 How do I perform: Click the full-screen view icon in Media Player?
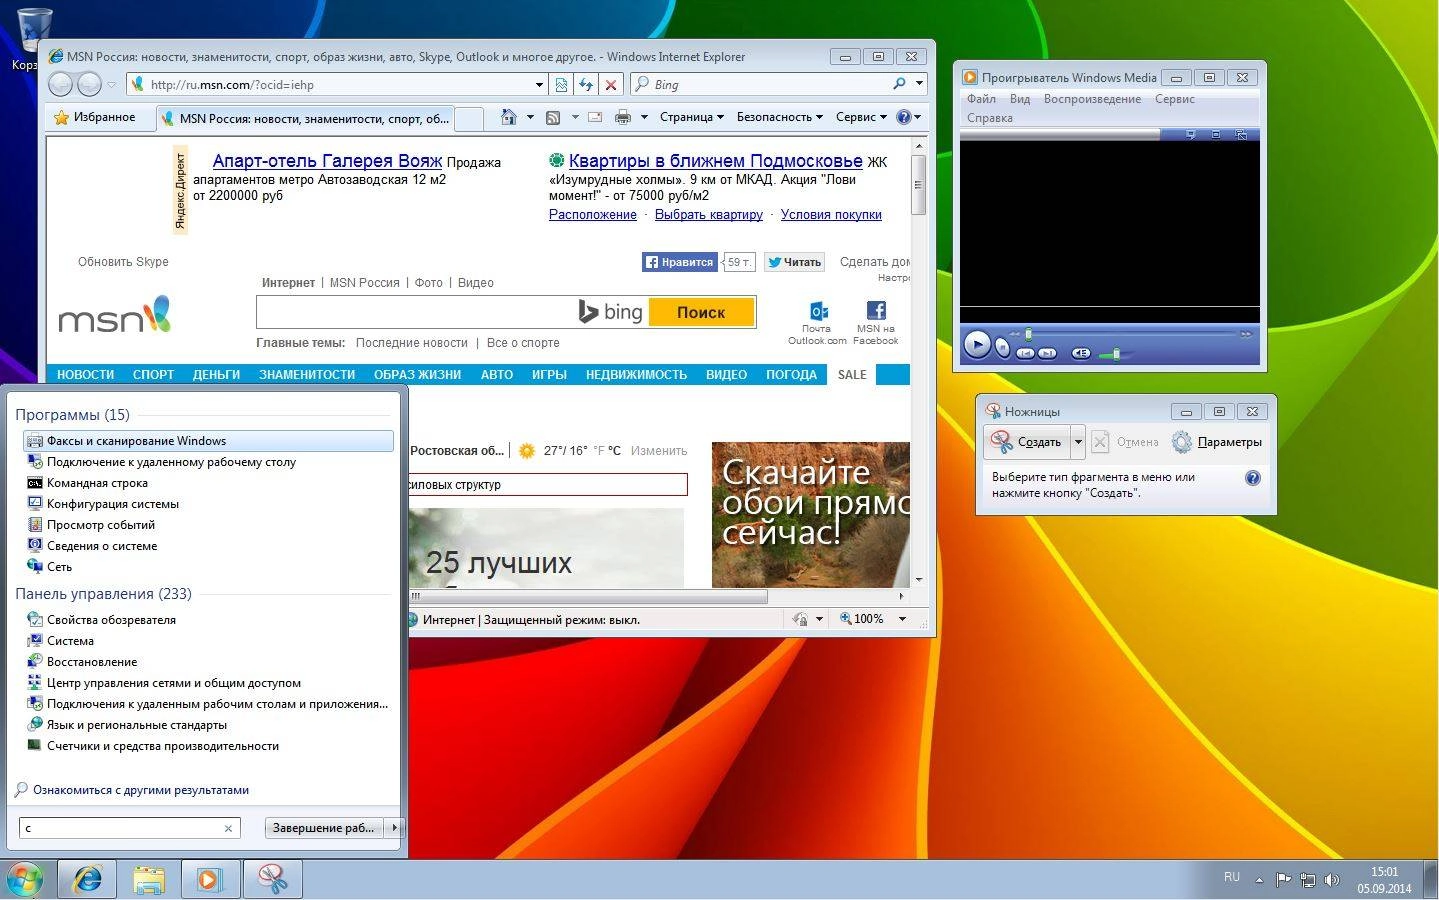tap(1216, 134)
